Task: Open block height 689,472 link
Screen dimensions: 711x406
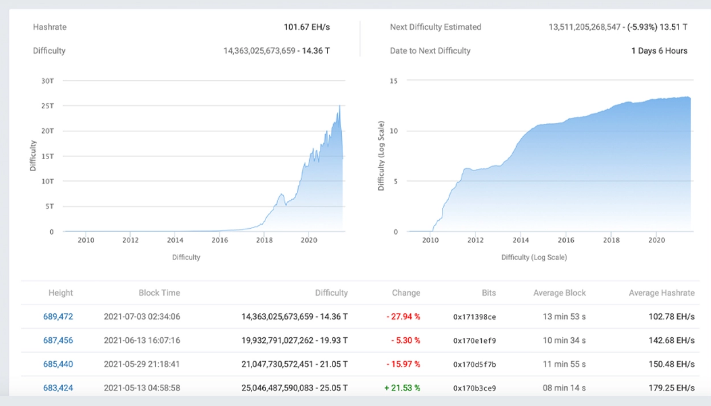Action: [x=58, y=316]
